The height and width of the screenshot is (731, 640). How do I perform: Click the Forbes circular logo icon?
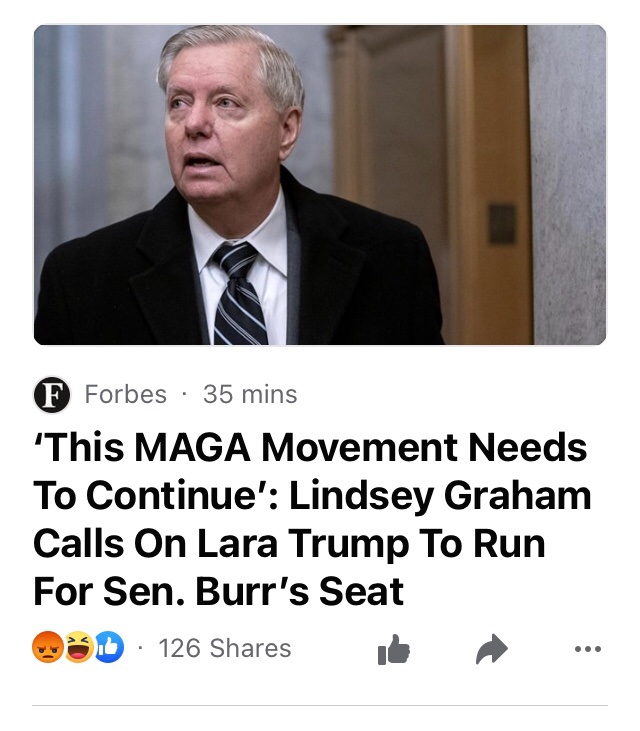pyautogui.click(x=52, y=394)
